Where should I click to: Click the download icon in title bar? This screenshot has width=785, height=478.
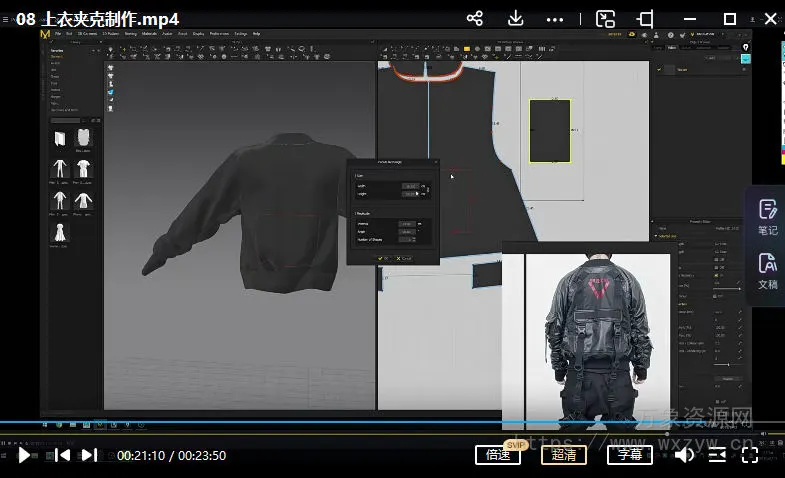point(516,18)
